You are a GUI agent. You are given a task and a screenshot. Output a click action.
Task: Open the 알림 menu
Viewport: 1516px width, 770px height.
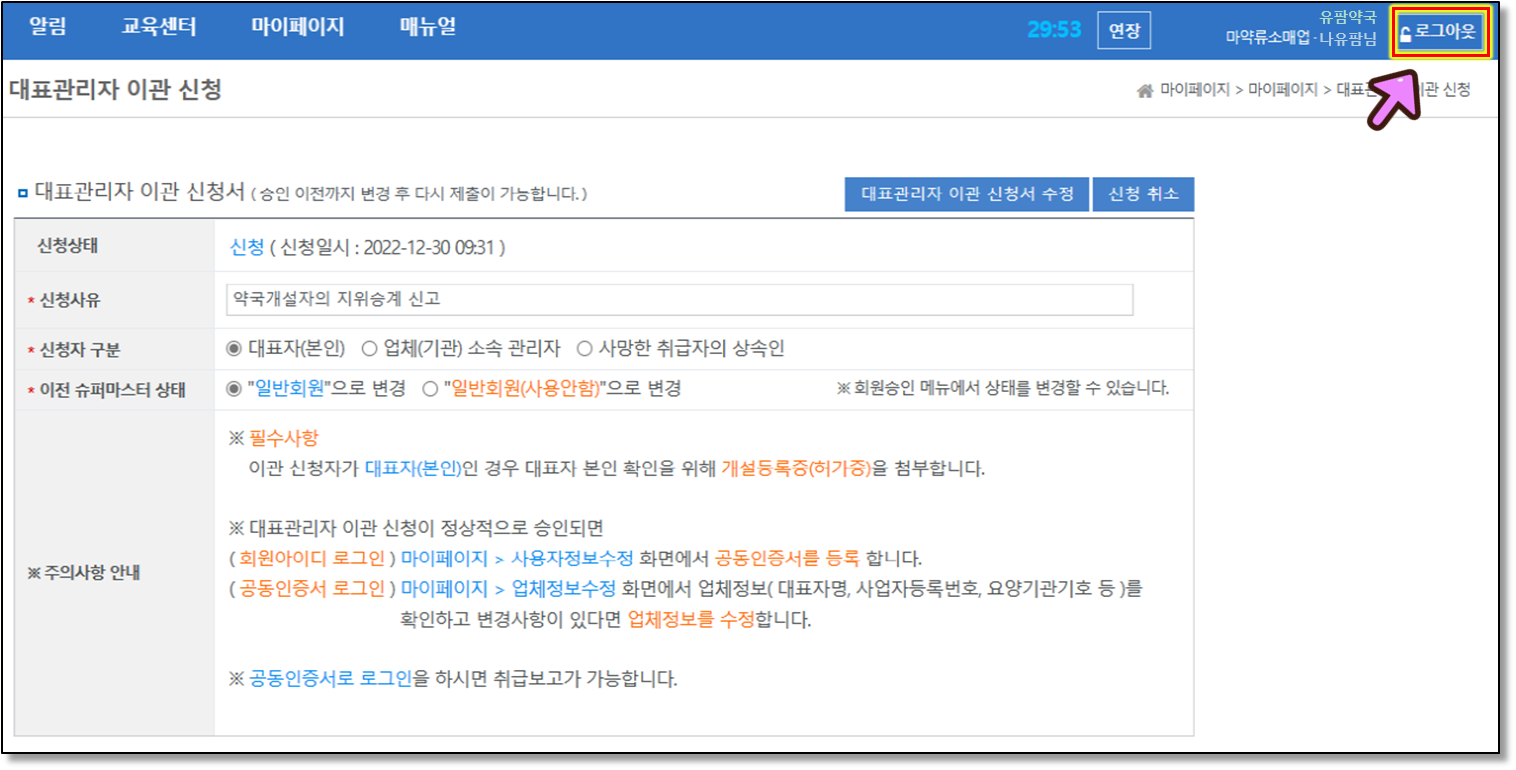(48, 27)
